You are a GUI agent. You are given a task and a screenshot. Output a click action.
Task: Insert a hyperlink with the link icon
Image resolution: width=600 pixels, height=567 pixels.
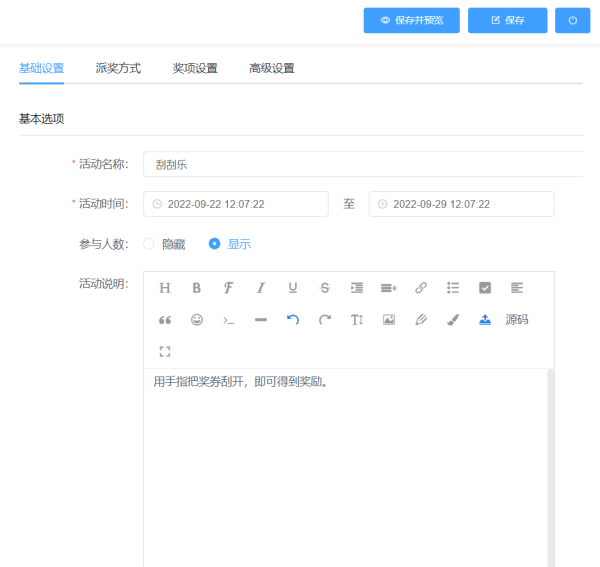click(x=421, y=288)
